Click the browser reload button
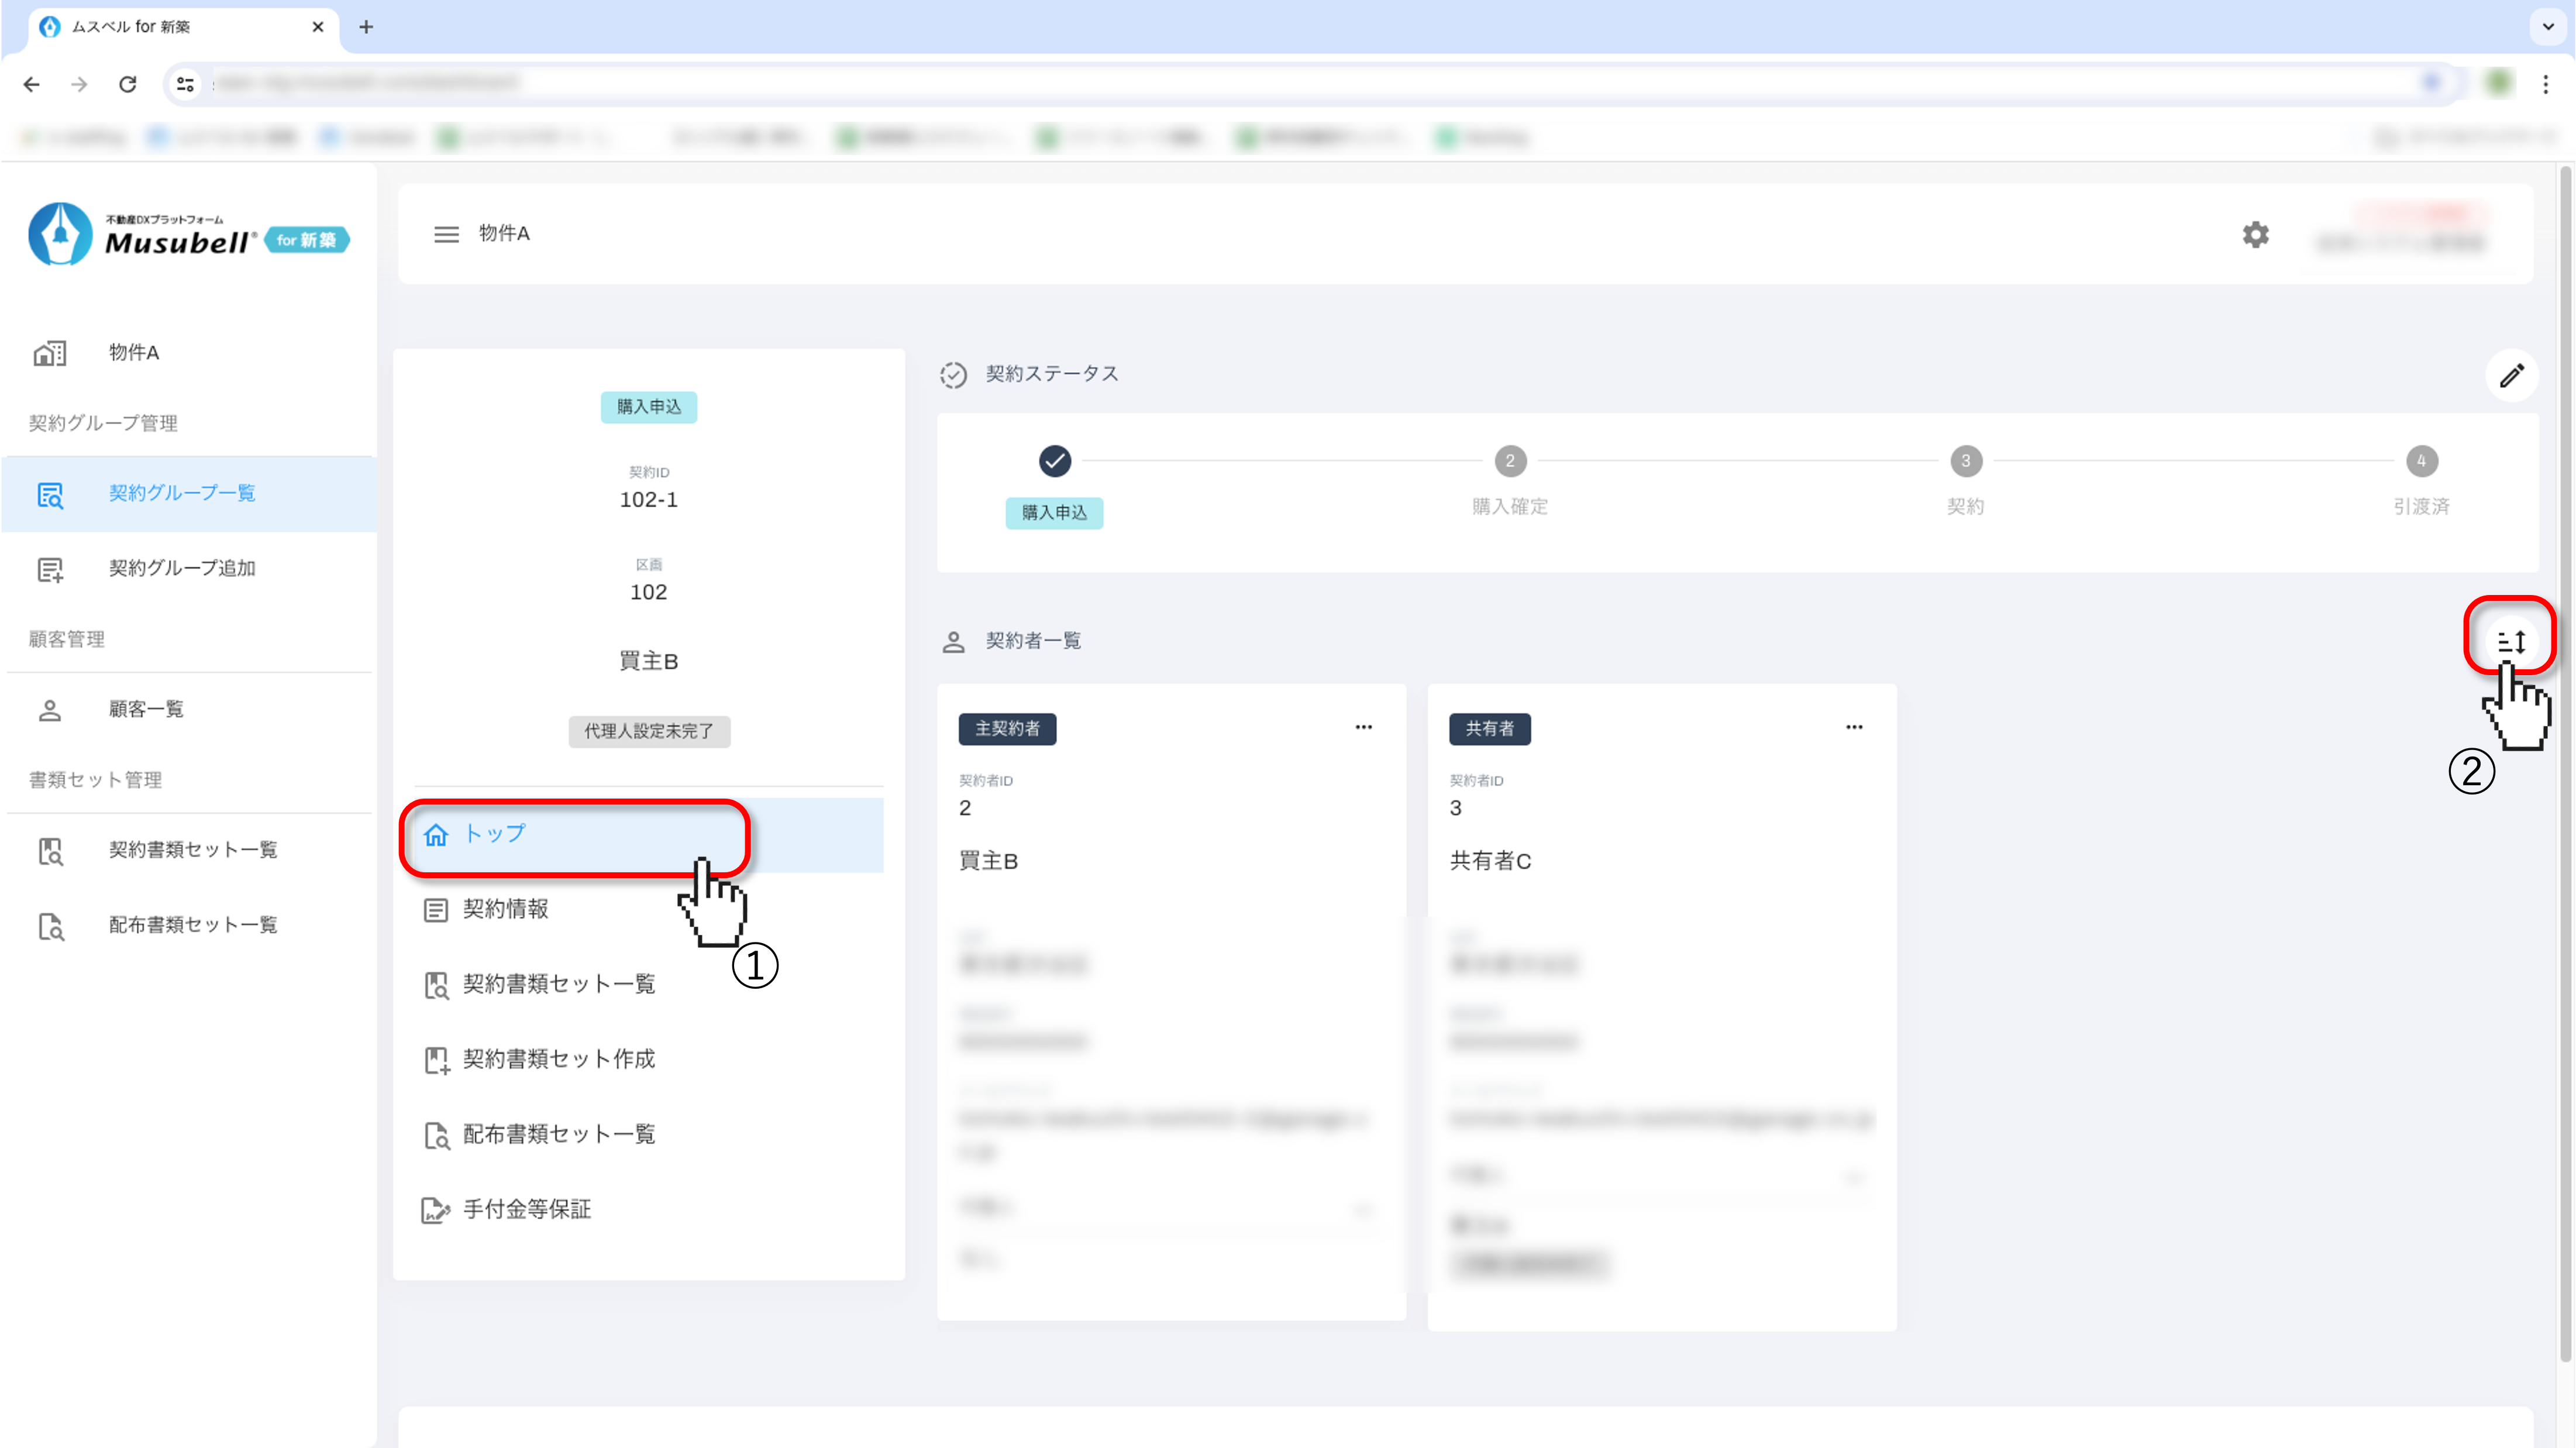 click(127, 84)
